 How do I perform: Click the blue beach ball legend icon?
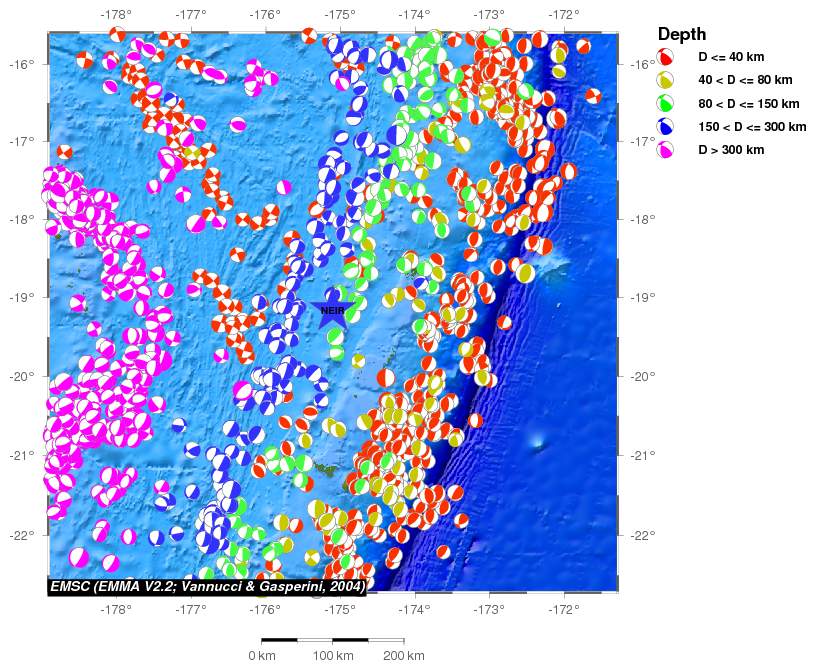pyautogui.click(x=665, y=127)
